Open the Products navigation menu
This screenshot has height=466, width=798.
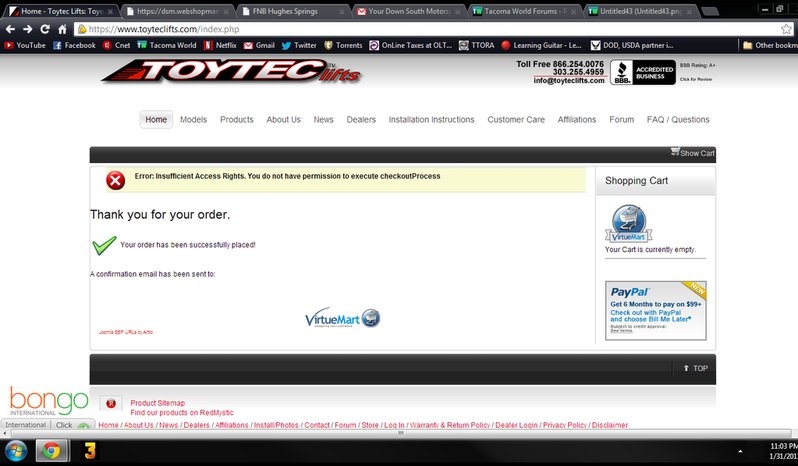(x=237, y=120)
